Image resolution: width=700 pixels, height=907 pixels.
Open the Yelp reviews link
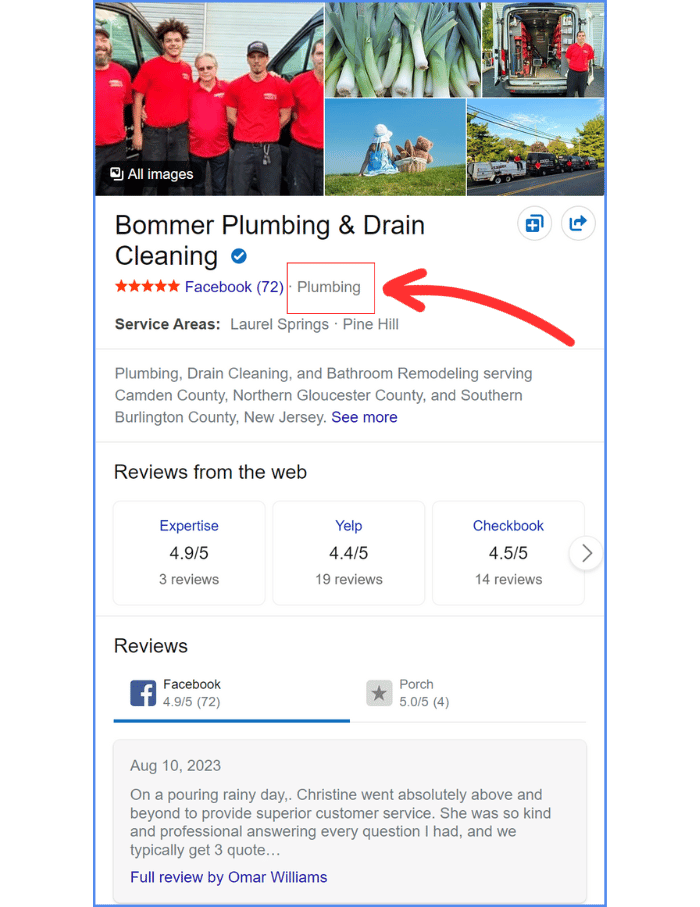[x=348, y=526]
